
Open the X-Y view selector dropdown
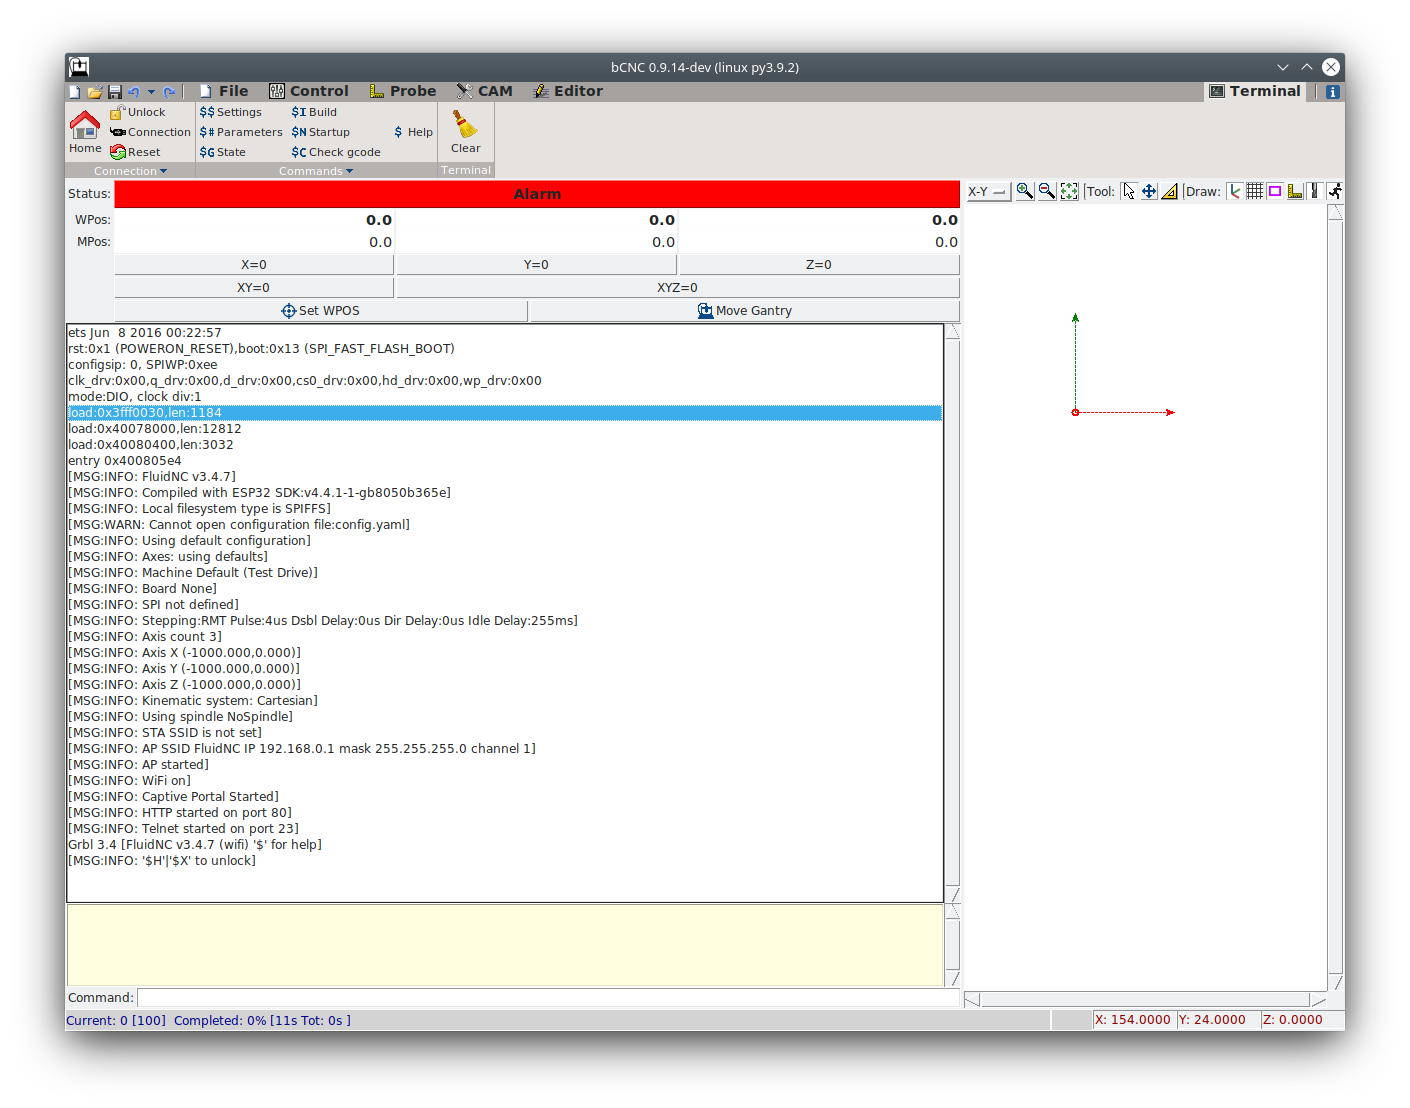pos(988,191)
